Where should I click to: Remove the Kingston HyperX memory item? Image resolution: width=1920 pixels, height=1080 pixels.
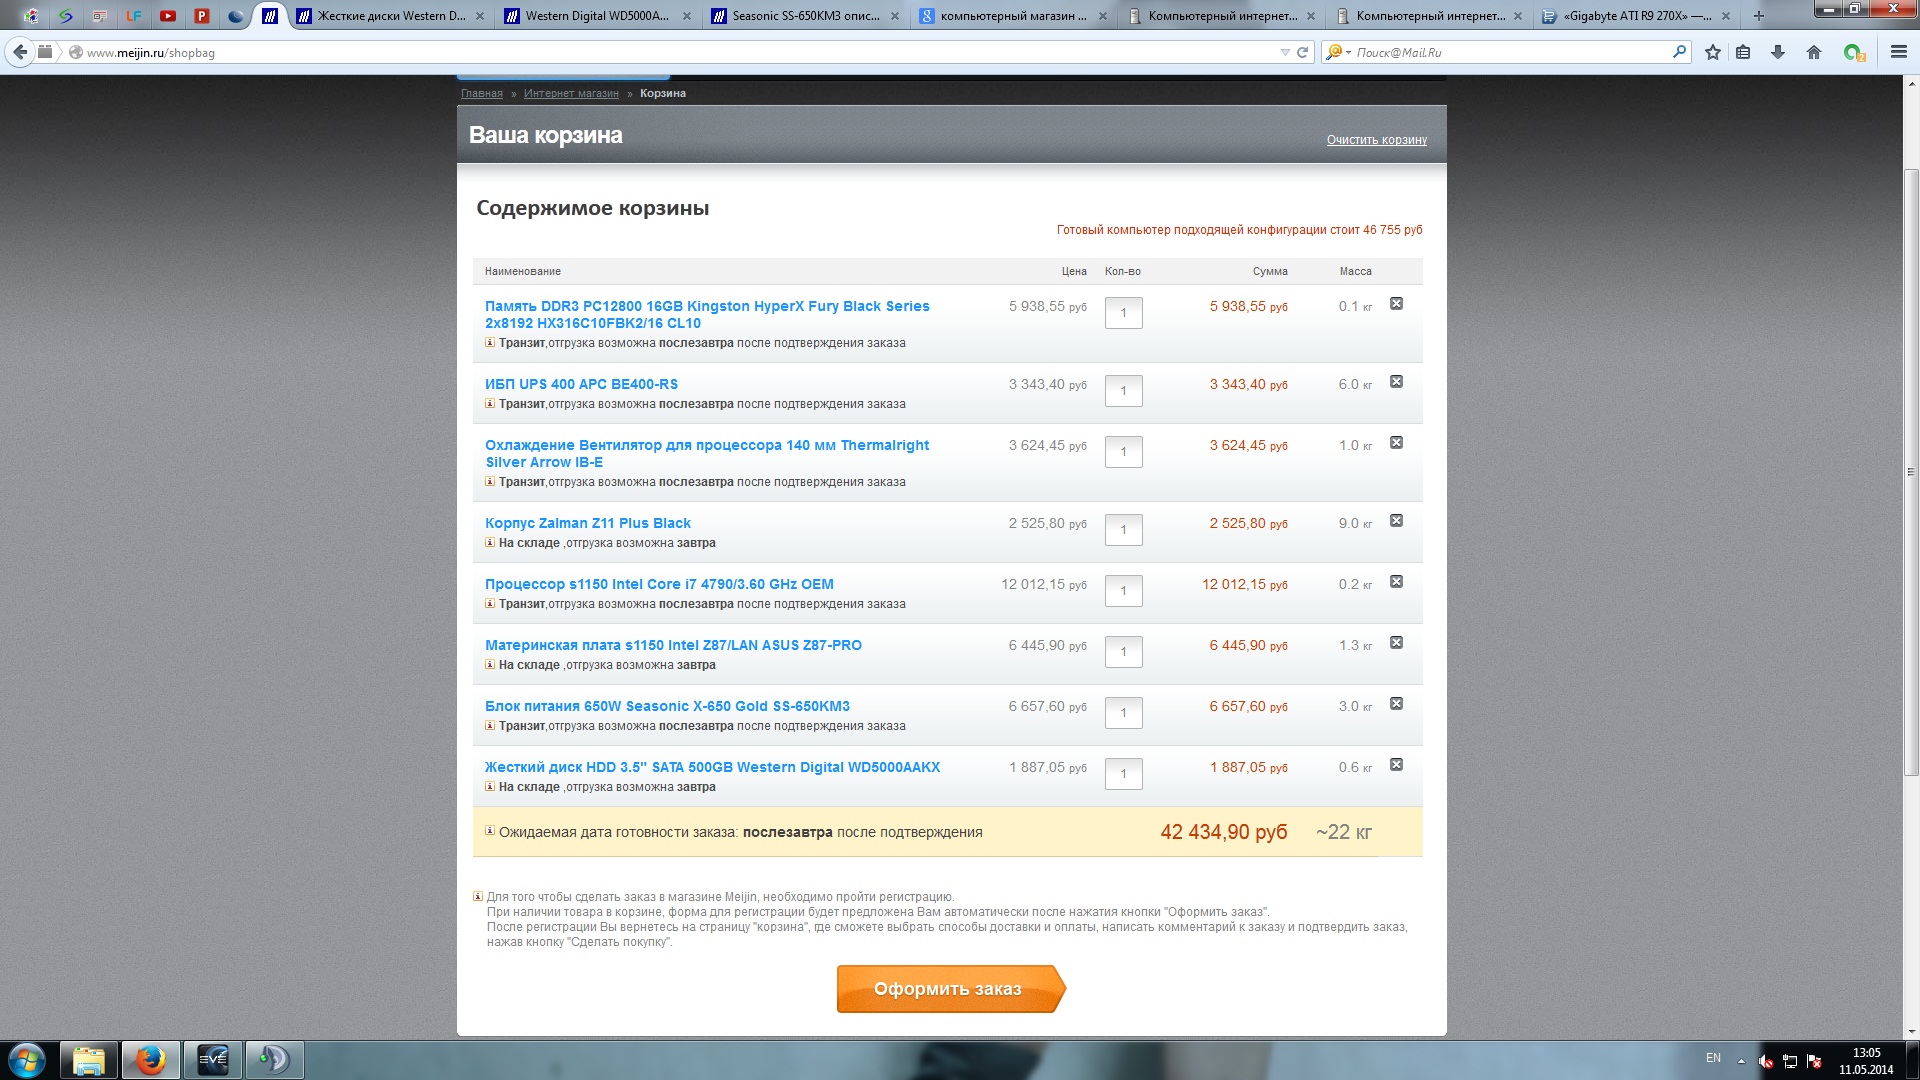coord(1396,304)
